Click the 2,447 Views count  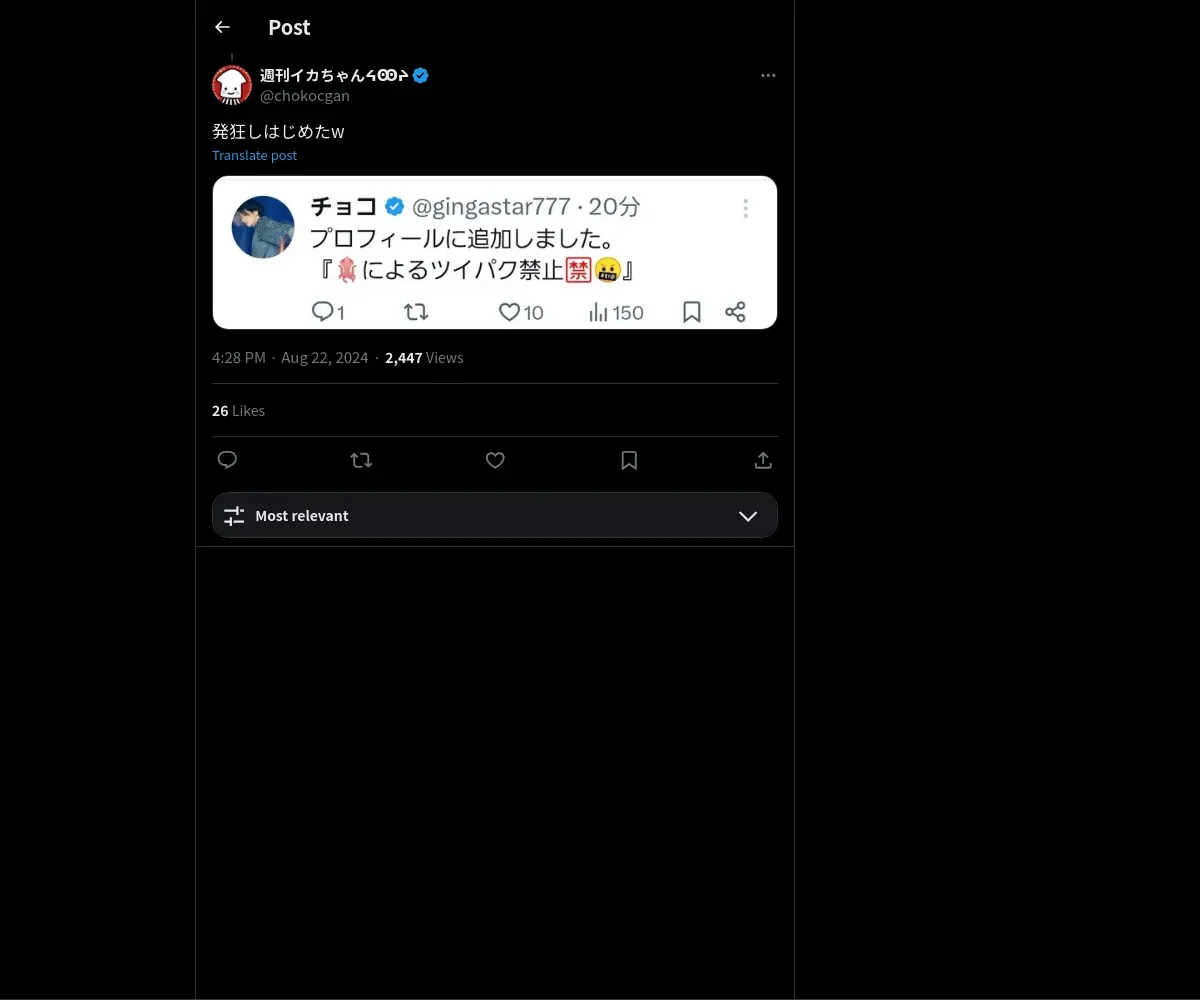point(424,358)
